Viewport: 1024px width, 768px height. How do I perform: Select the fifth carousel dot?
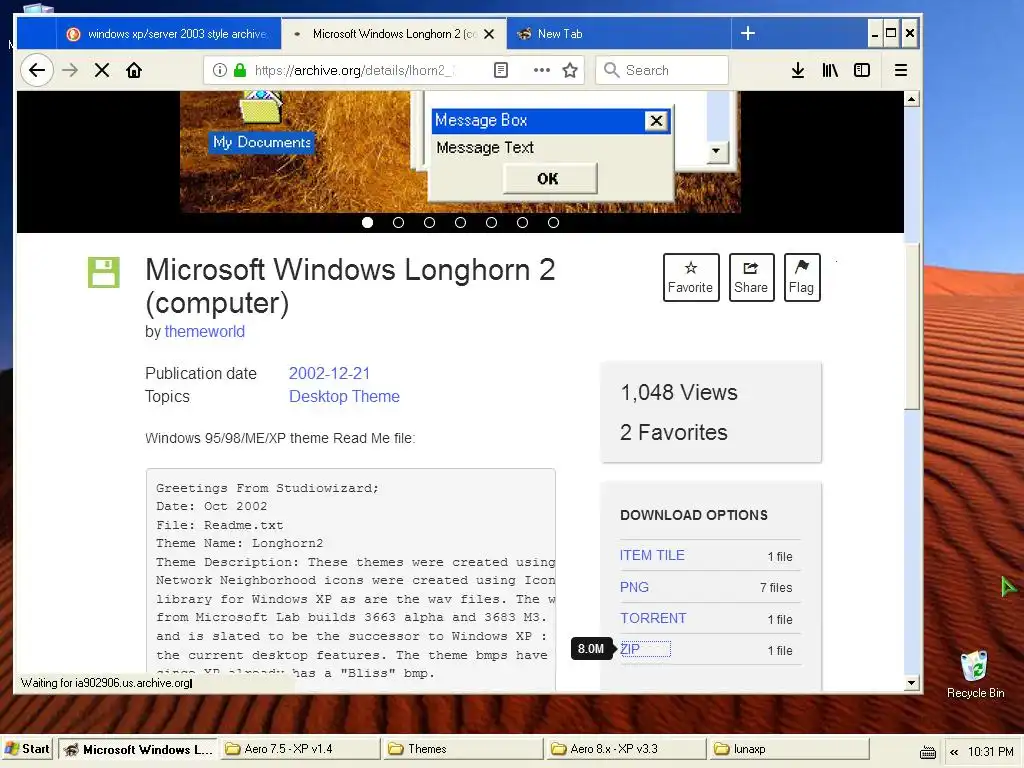point(491,223)
